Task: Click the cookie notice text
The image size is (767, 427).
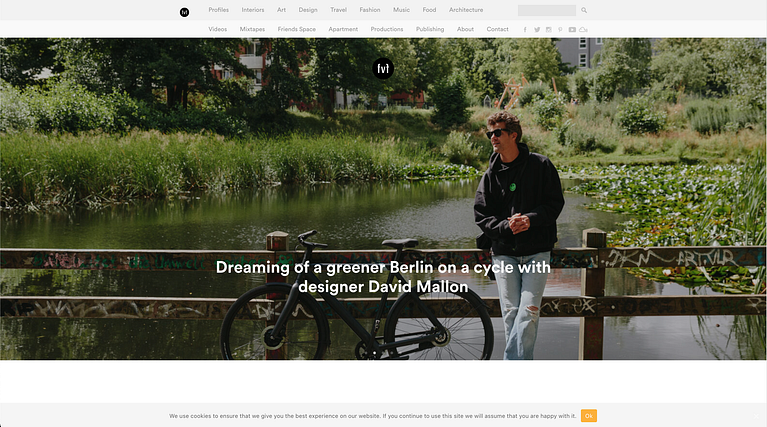Action: coord(373,416)
